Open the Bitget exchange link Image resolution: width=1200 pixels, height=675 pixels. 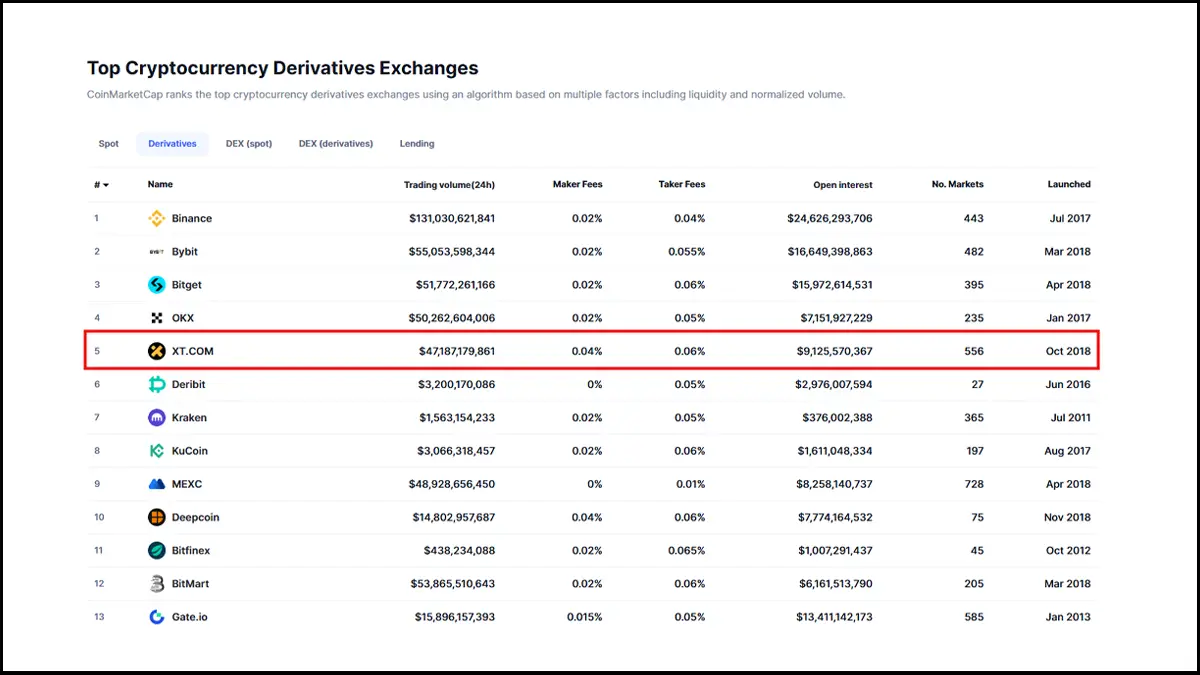tap(187, 285)
